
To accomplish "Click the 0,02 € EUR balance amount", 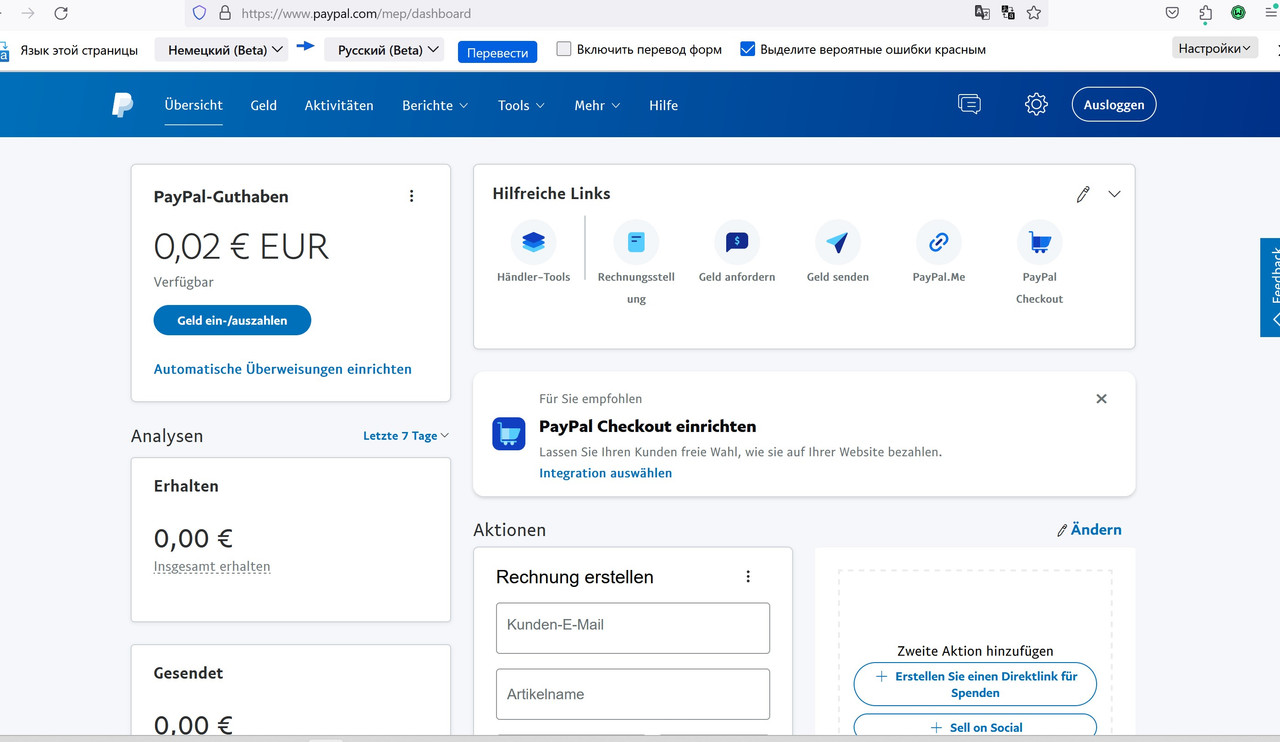I will [241, 246].
